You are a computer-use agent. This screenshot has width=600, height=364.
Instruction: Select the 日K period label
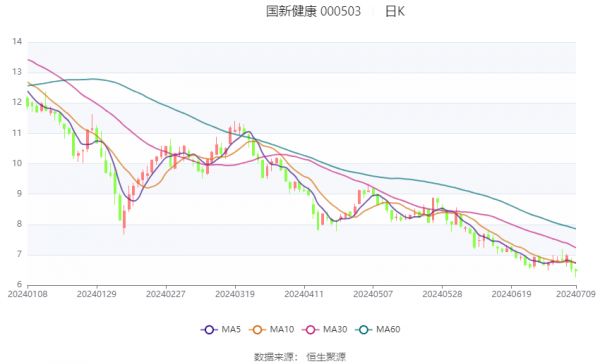(x=395, y=11)
